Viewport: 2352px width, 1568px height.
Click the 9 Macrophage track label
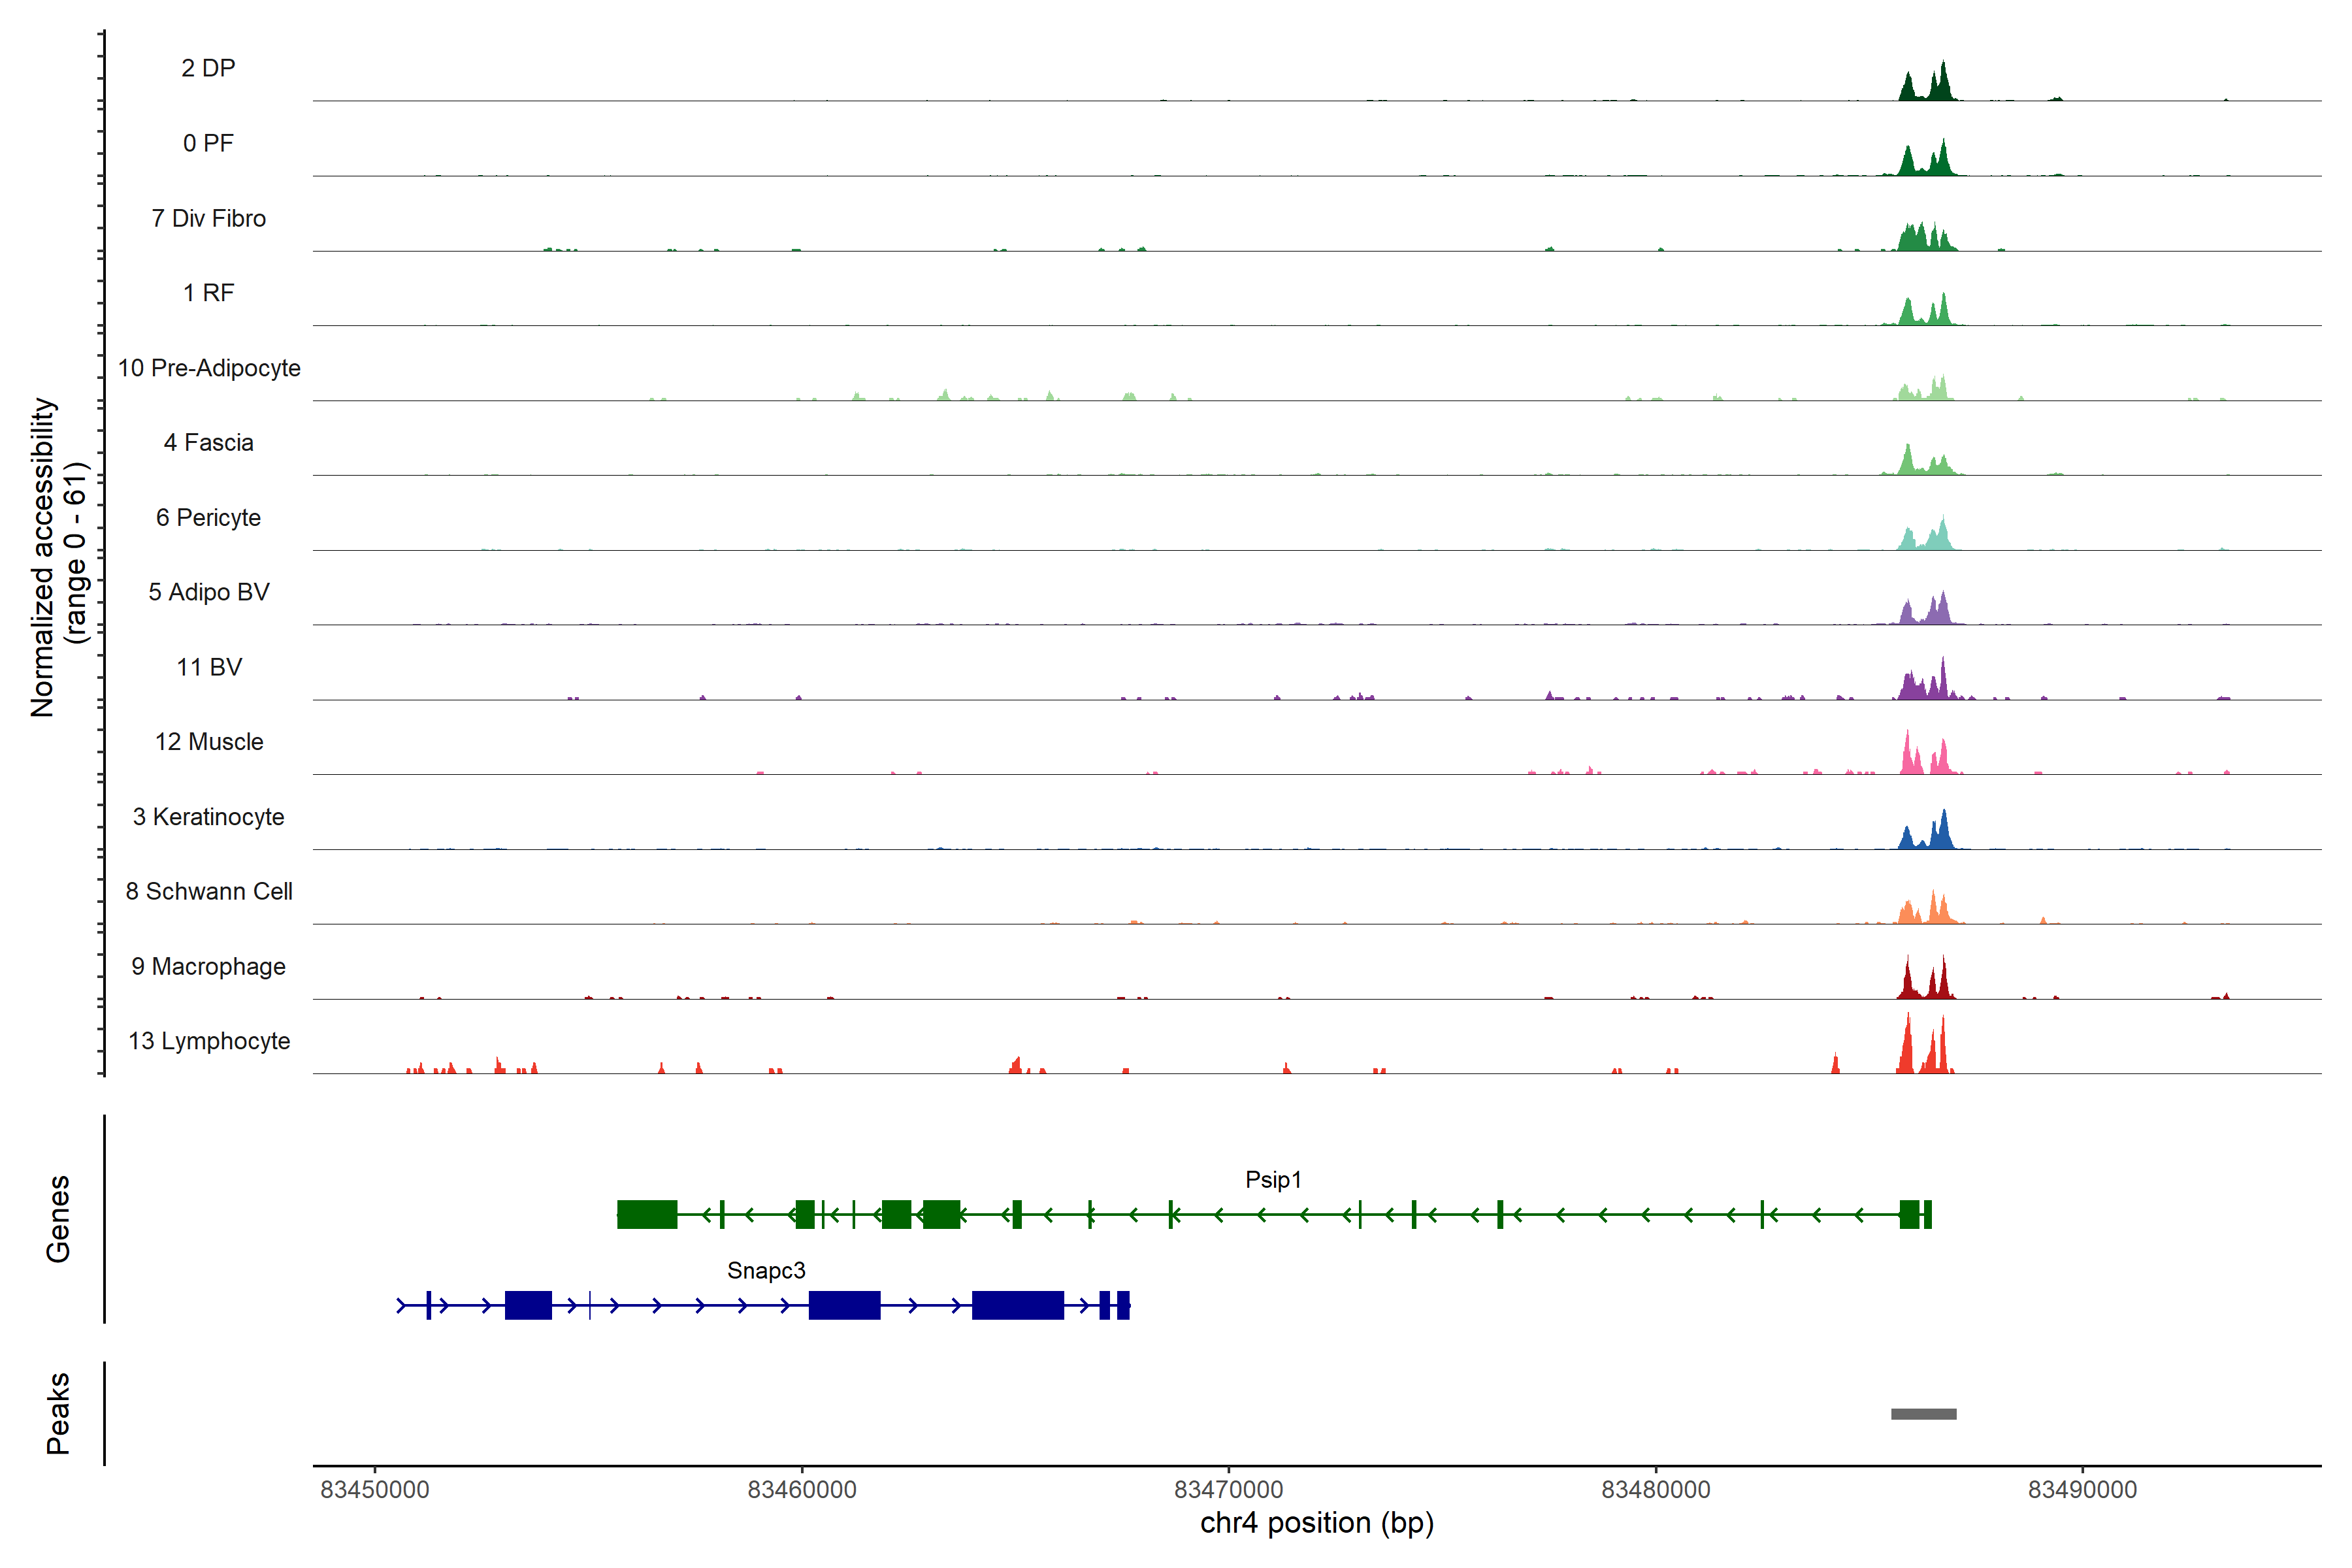coord(208,966)
